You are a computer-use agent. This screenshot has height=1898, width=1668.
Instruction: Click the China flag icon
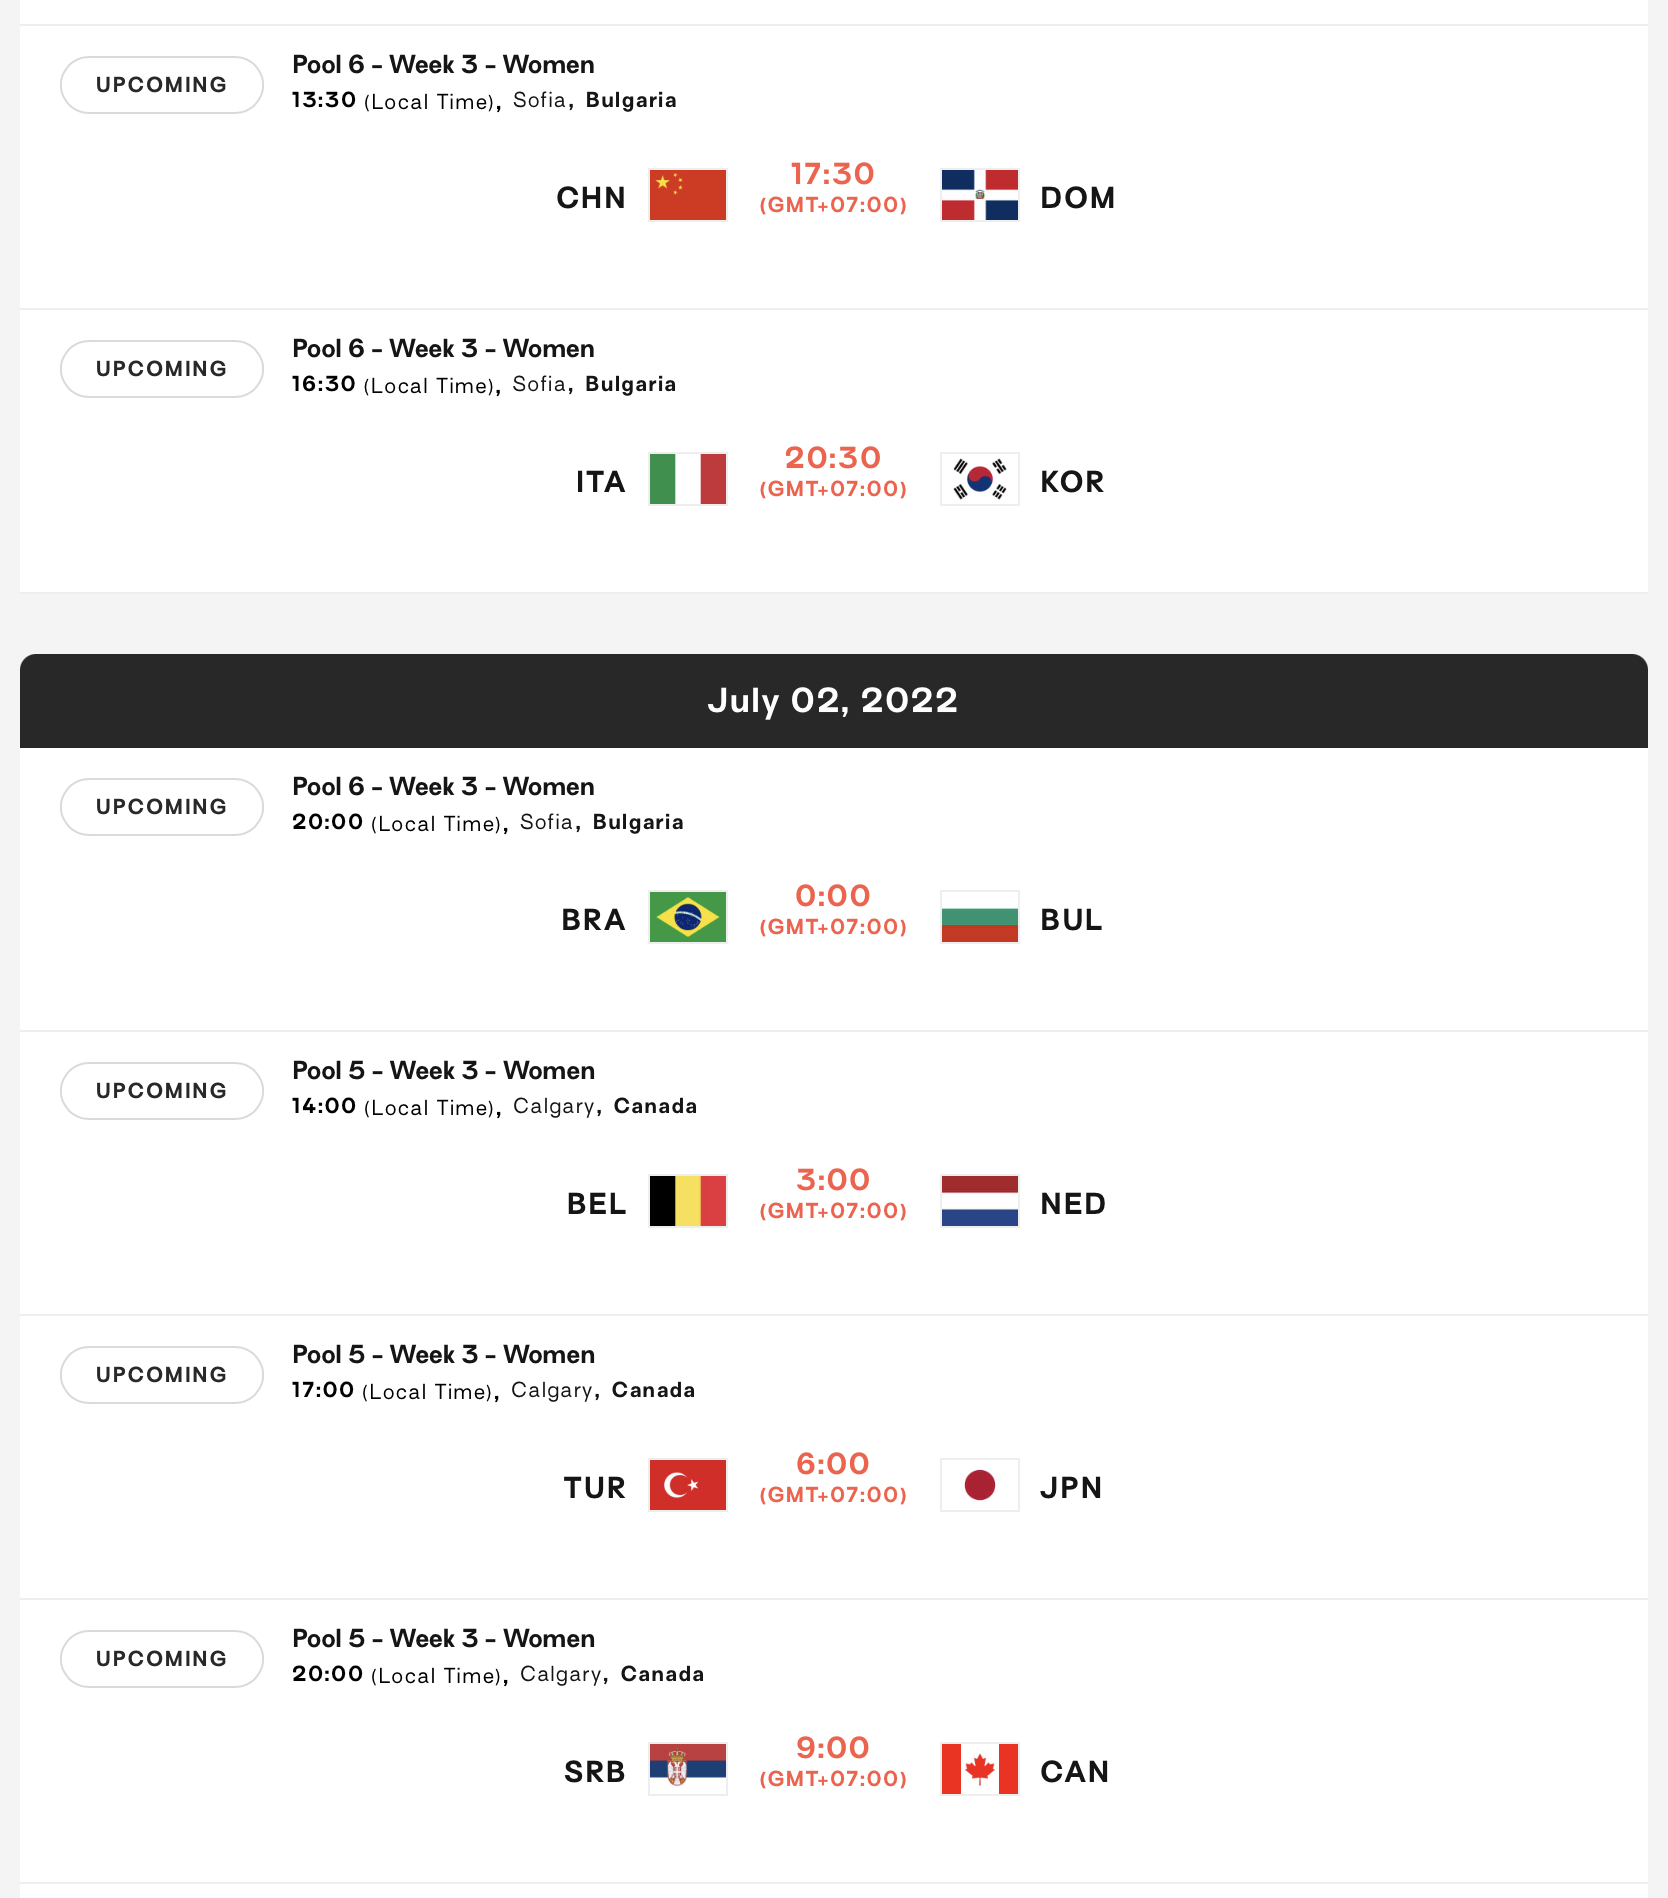687,195
